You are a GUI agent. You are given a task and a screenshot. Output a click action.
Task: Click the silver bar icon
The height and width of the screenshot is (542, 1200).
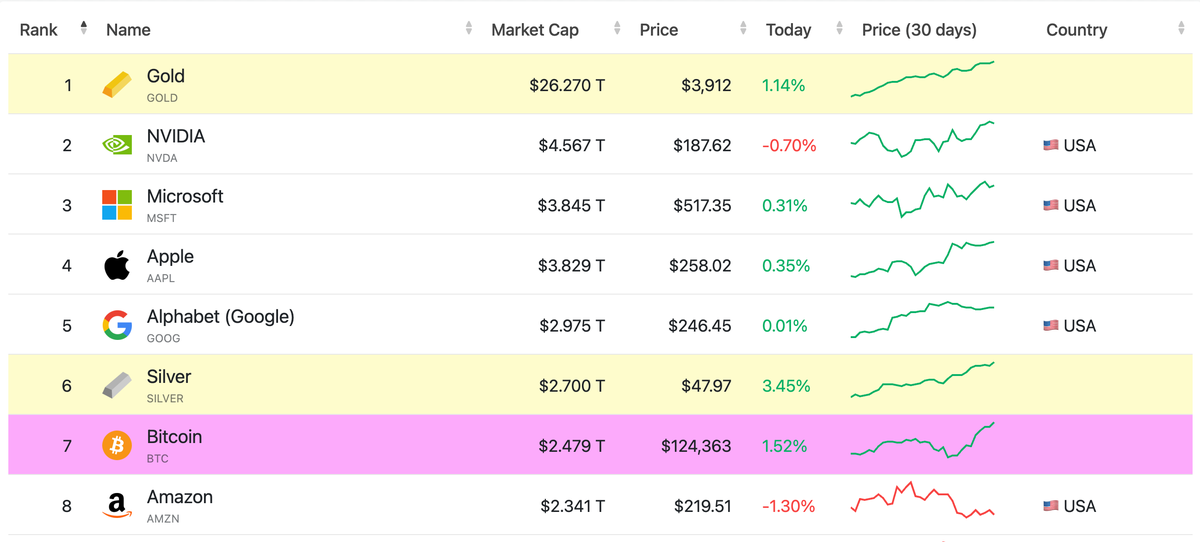(117, 386)
